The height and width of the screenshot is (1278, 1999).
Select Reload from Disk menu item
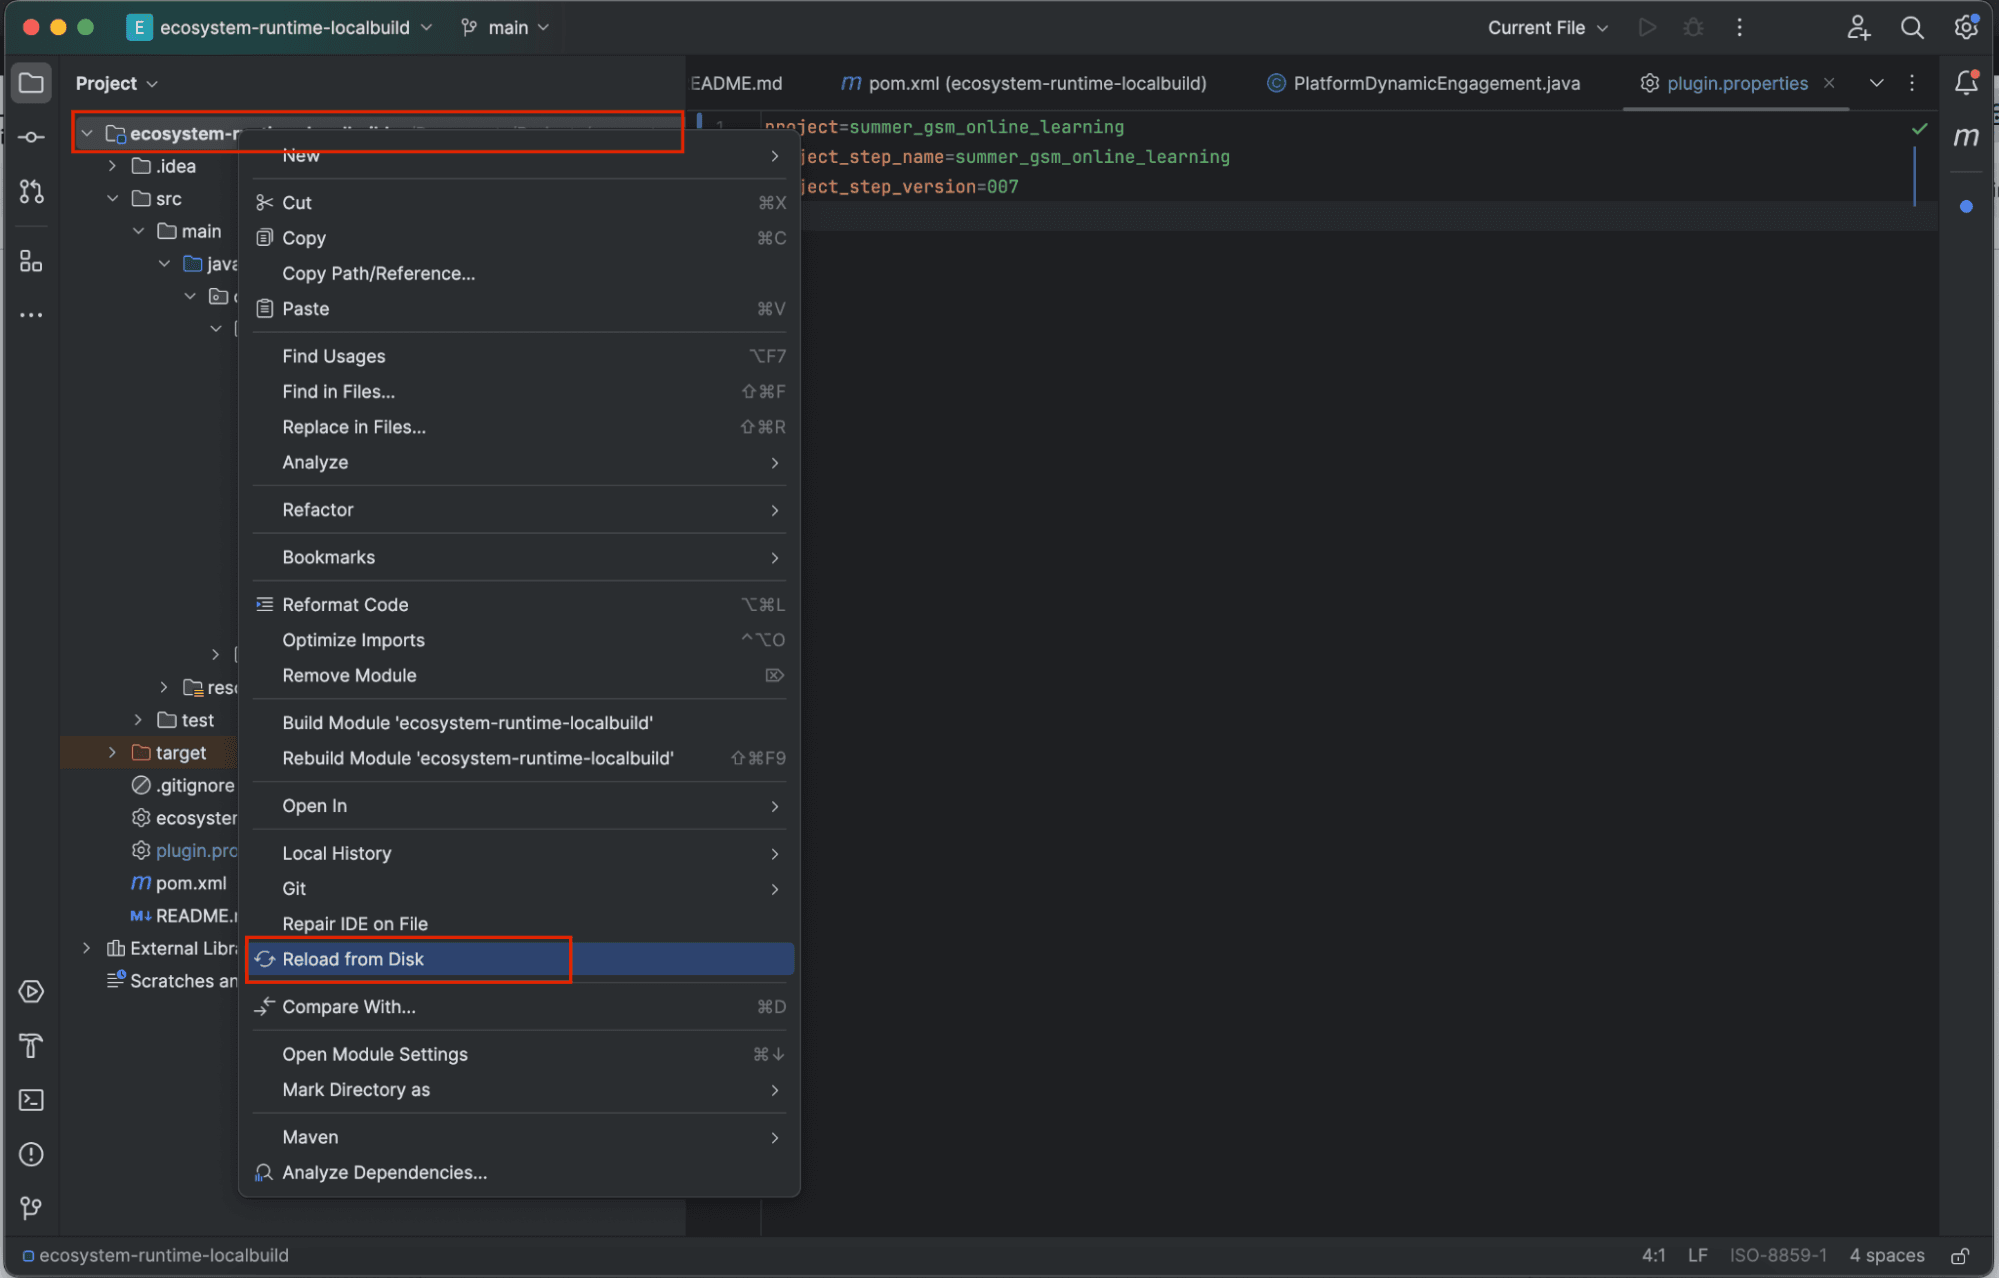click(353, 959)
